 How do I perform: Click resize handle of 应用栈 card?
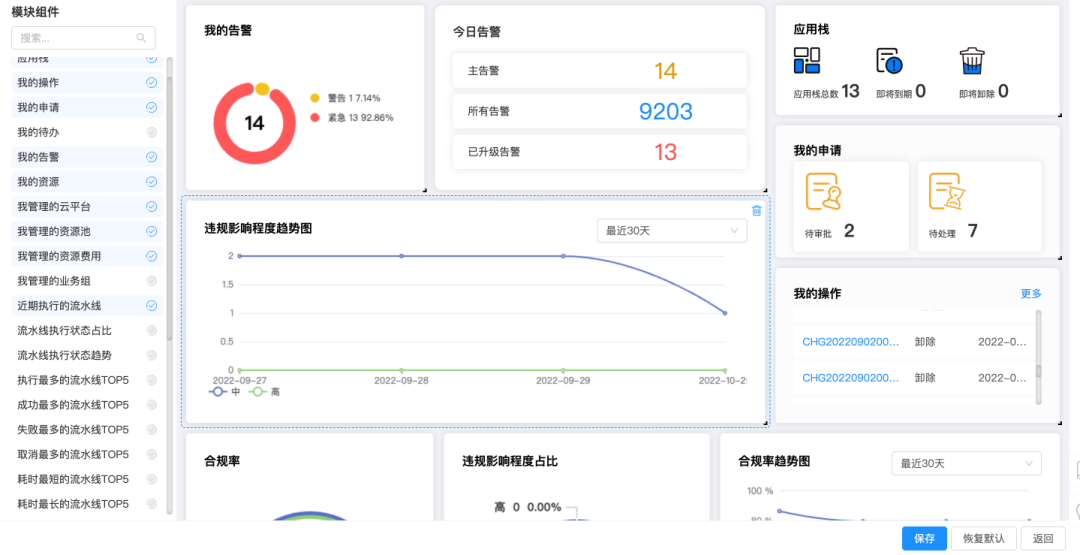1059,115
